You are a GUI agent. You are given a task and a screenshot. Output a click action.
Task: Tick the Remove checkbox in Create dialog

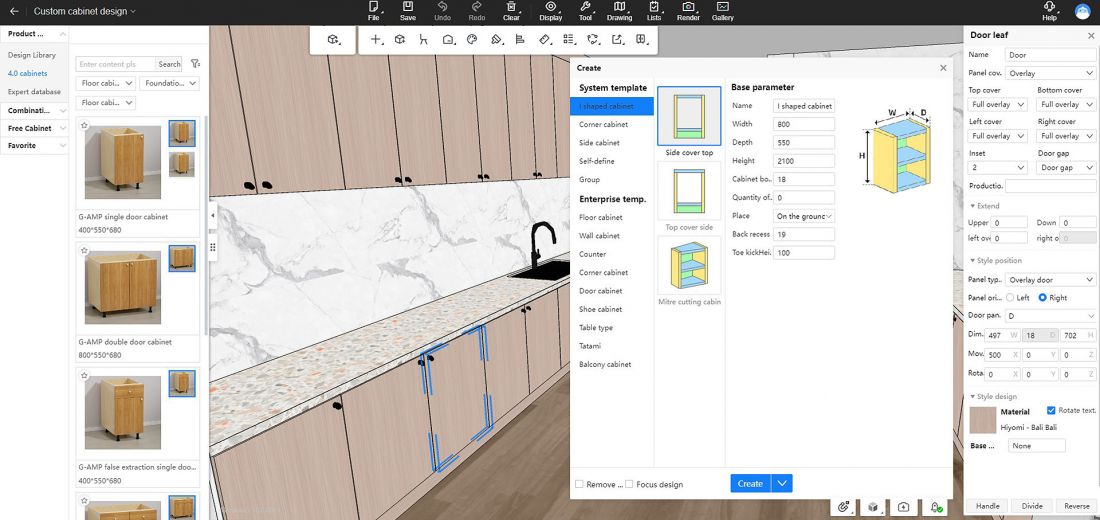pos(579,484)
